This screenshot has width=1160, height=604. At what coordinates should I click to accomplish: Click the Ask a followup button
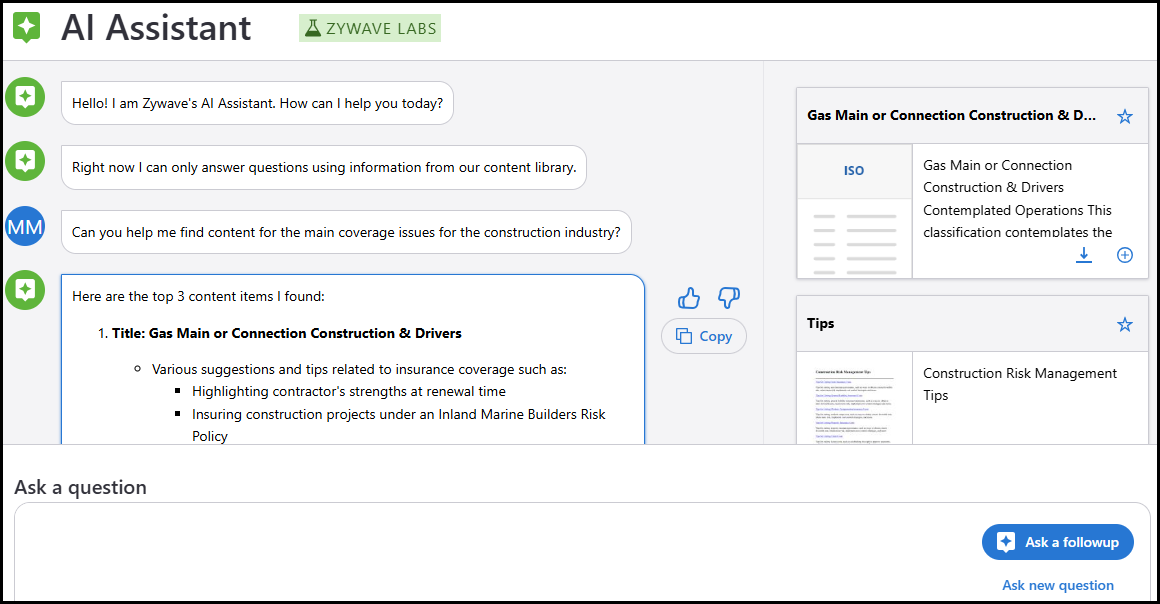point(1057,542)
